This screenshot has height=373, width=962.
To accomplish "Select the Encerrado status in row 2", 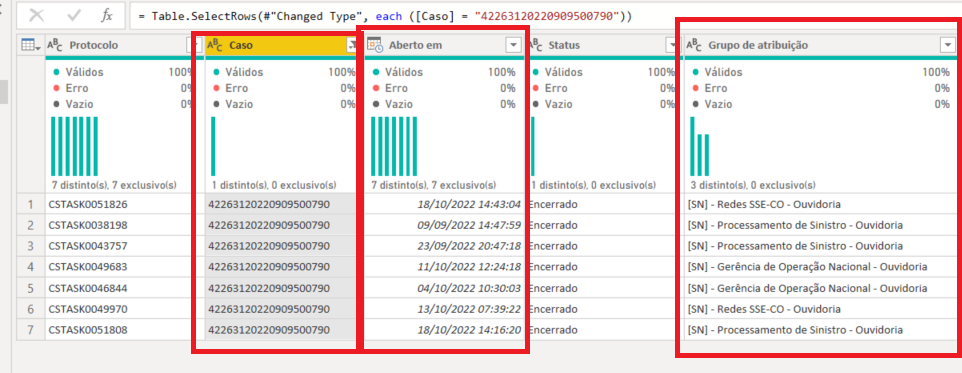I will (x=552, y=225).
